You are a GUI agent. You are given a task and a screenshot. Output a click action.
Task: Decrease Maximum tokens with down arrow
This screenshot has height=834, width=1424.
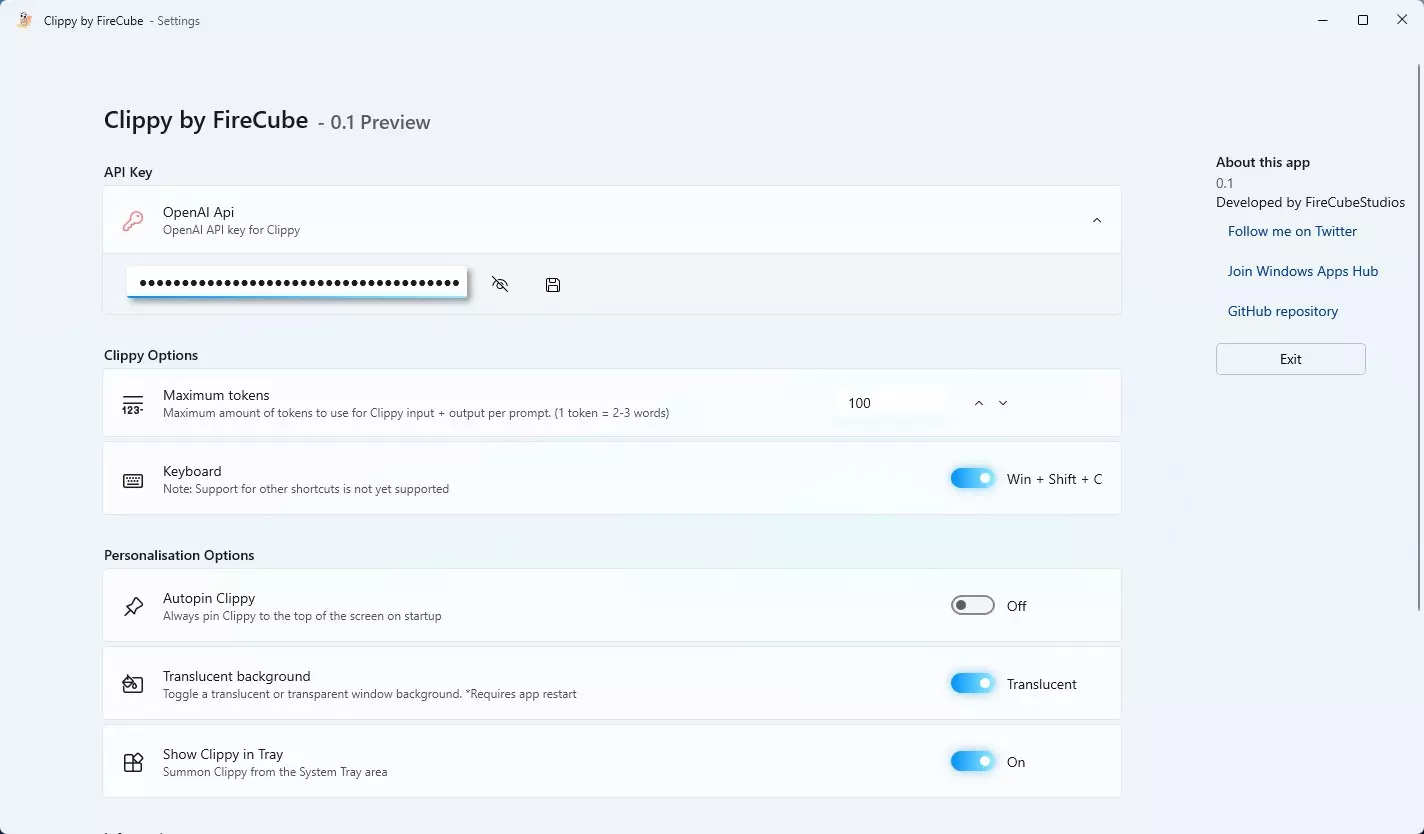pyautogui.click(x=1003, y=403)
